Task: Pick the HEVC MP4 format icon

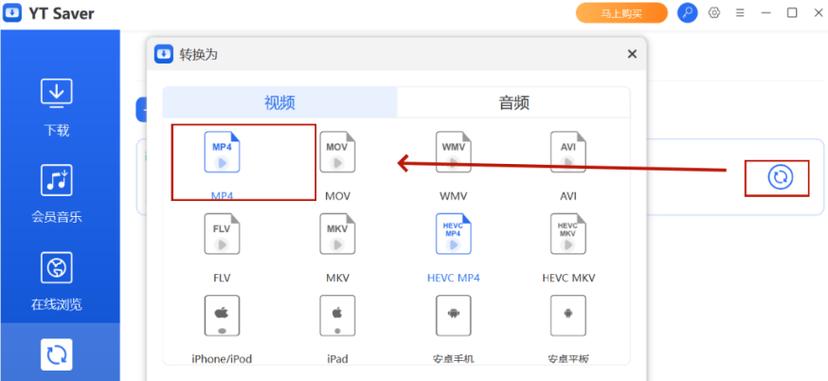Action: click(453, 234)
